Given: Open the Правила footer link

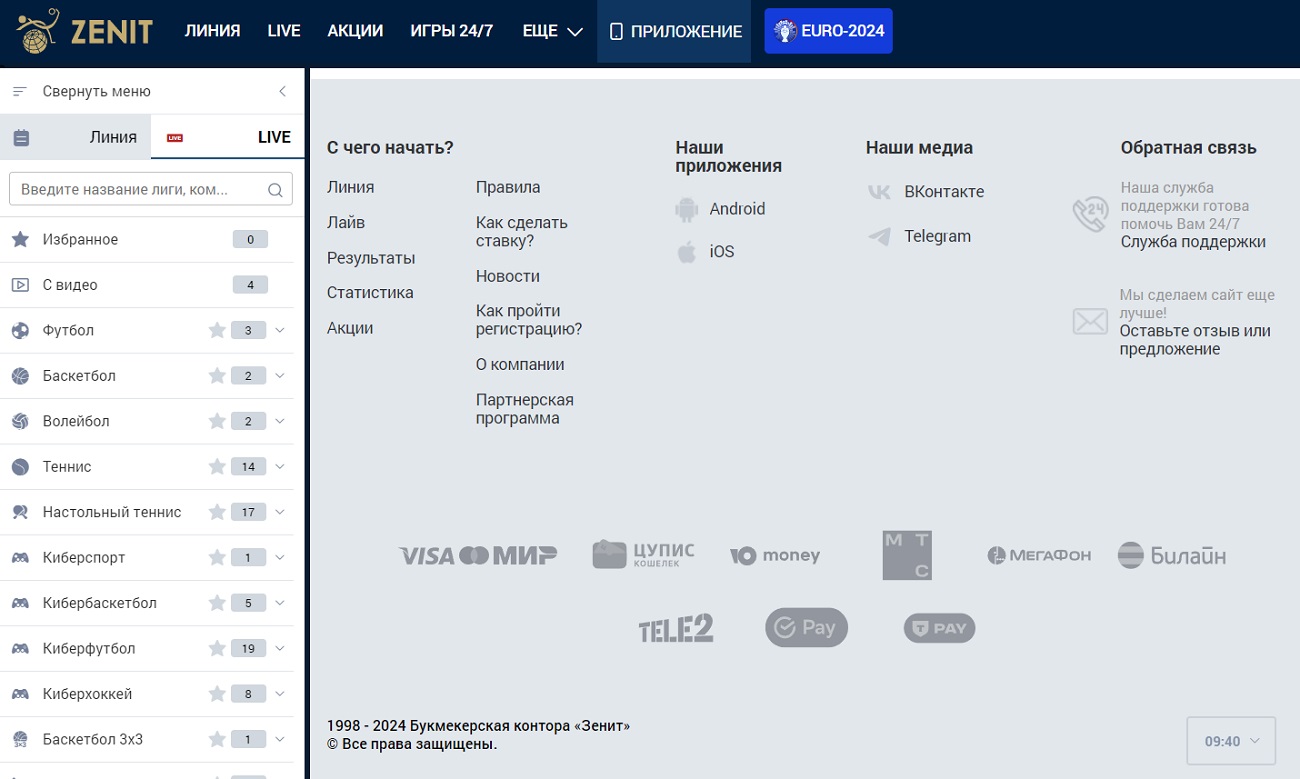Looking at the screenshot, I should tap(508, 187).
